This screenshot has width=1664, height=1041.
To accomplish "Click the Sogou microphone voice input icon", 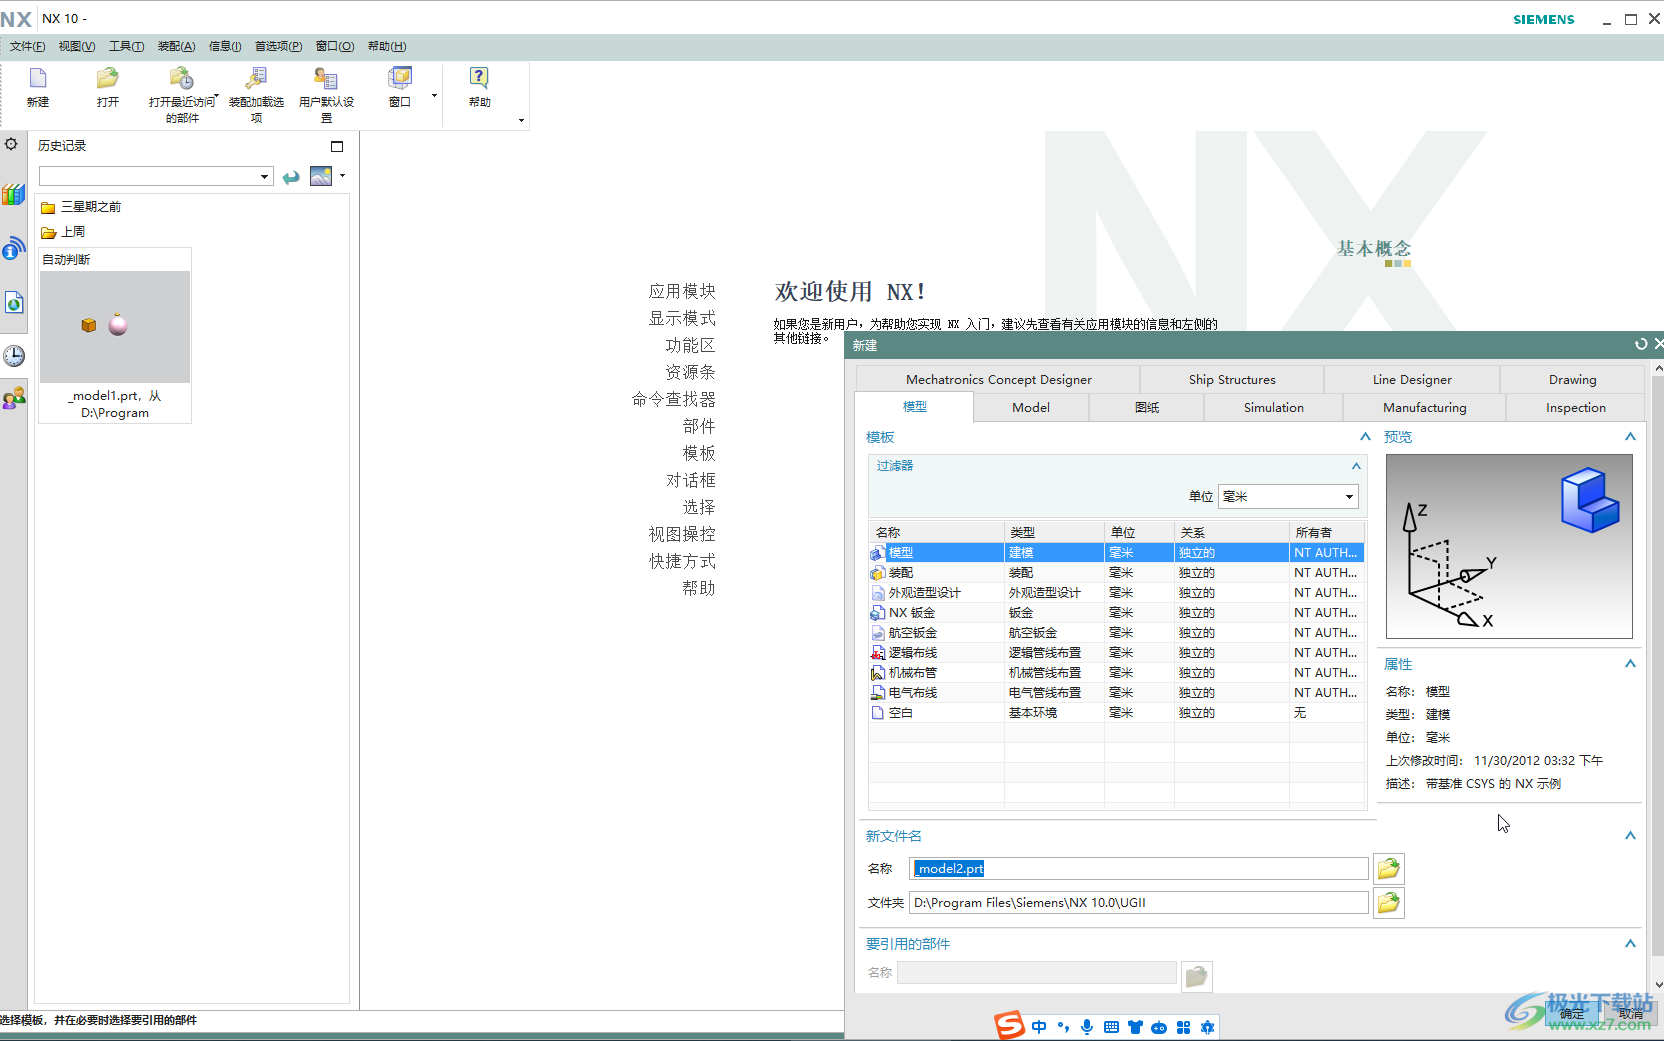I will (1087, 1027).
